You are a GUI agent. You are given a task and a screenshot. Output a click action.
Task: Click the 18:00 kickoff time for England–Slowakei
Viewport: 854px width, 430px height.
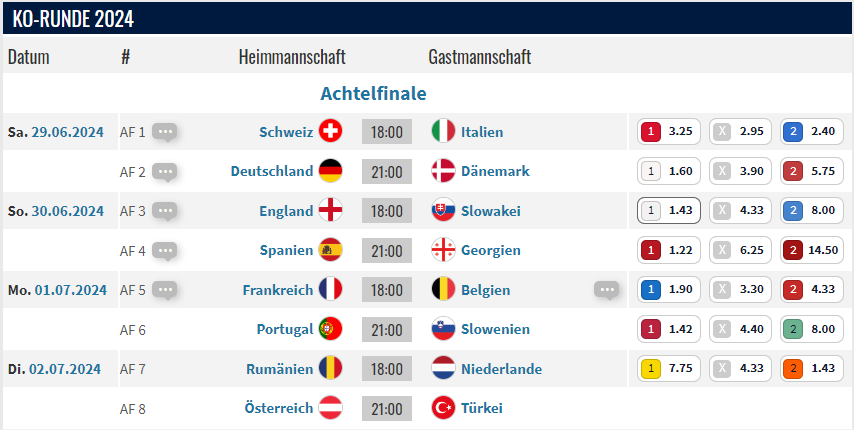(387, 211)
